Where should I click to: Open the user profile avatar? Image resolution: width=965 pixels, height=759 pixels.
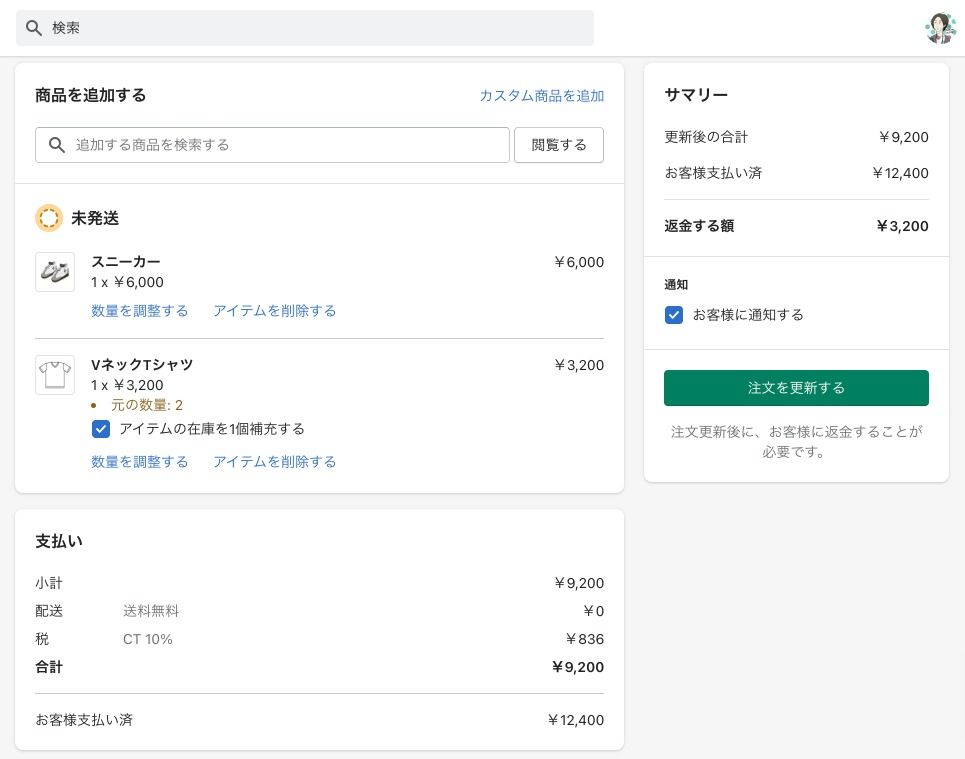pyautogui.click(x=940, y=28)
